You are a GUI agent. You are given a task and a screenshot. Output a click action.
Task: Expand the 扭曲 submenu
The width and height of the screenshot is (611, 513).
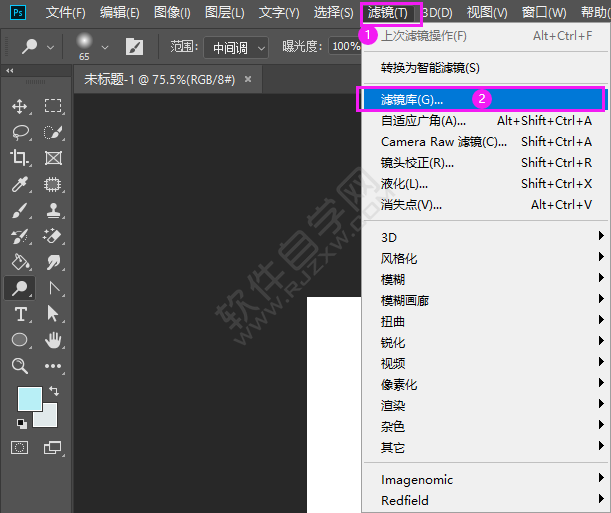tap(486, 321)
